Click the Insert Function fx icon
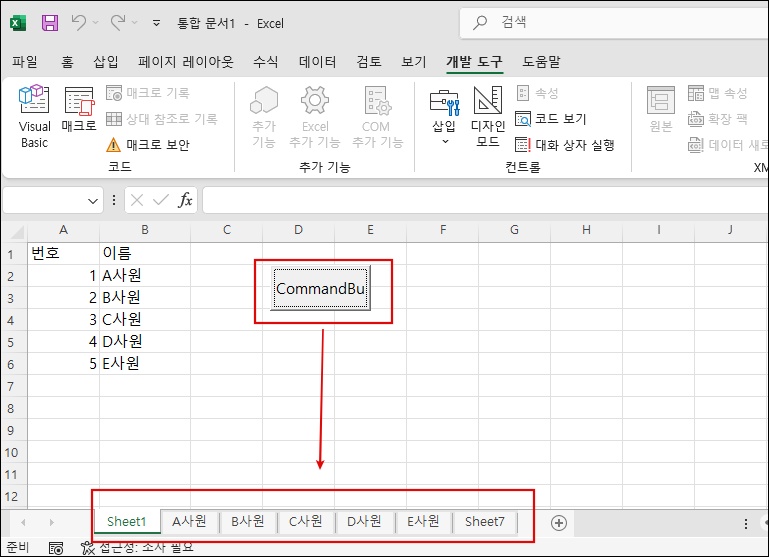The image size is (769, 557). pos(185,200)
